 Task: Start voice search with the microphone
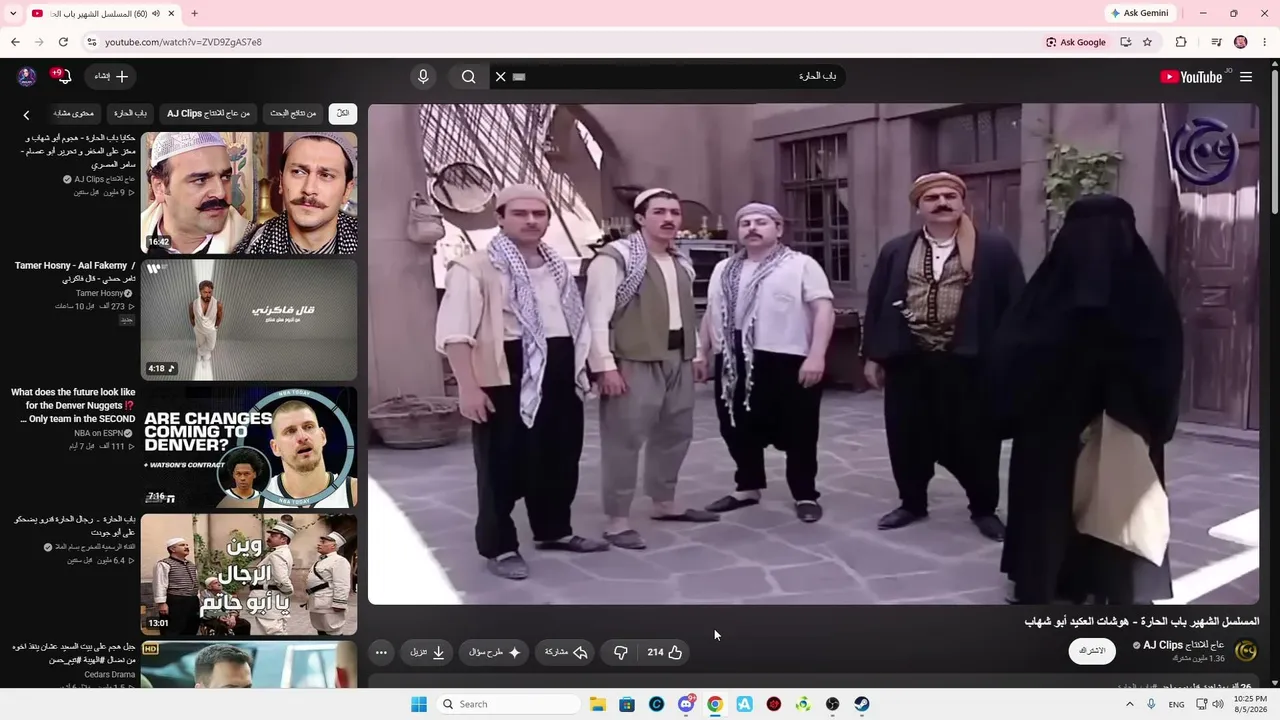423,77
